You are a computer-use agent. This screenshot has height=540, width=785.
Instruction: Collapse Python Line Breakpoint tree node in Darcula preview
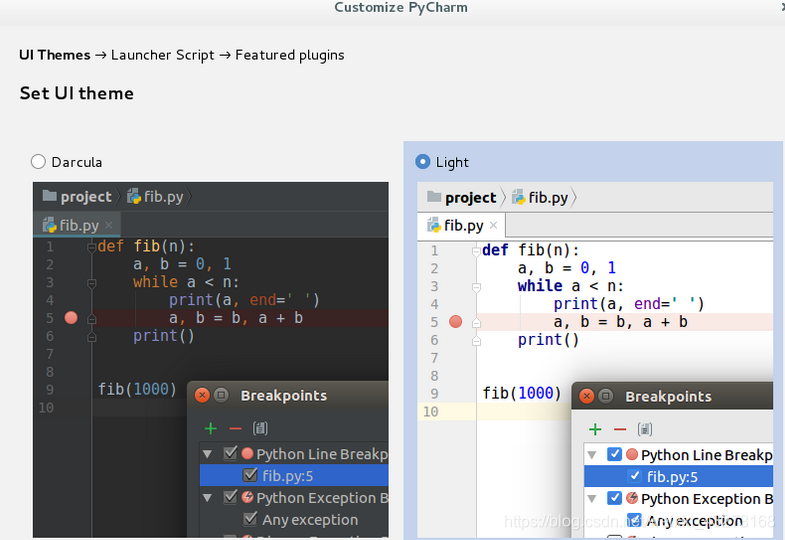click(x=207, y=454)
